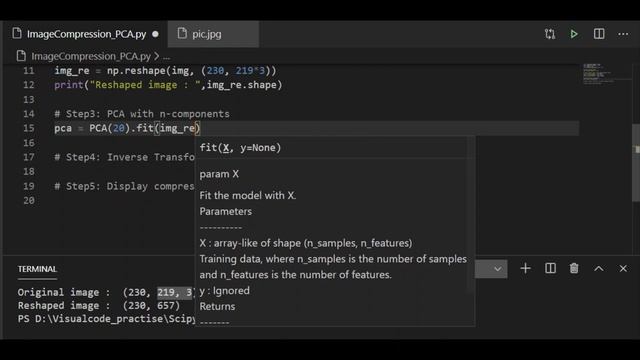Run the Python file with the play button
This screenshot has height=360, width=640.
pos(574,34)
